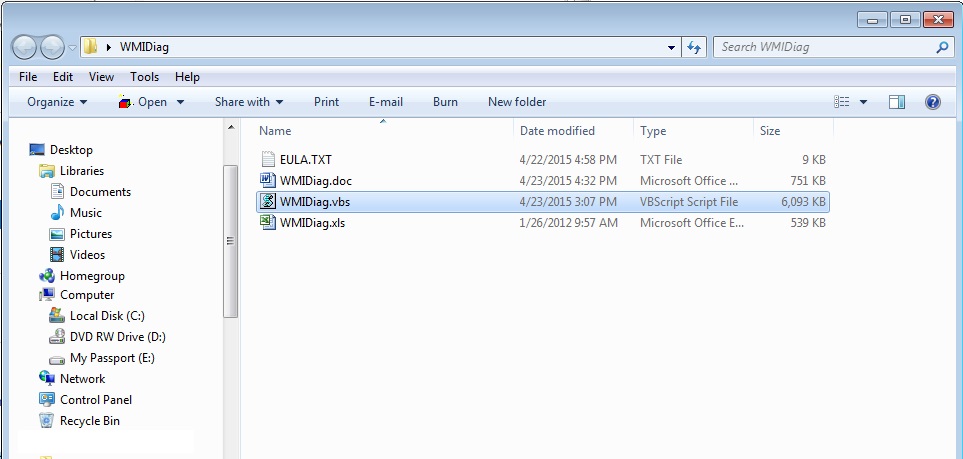Click the WMIDiag.xls file name
The width and height of the screenshot is (963, 459).
pos(313,222)
